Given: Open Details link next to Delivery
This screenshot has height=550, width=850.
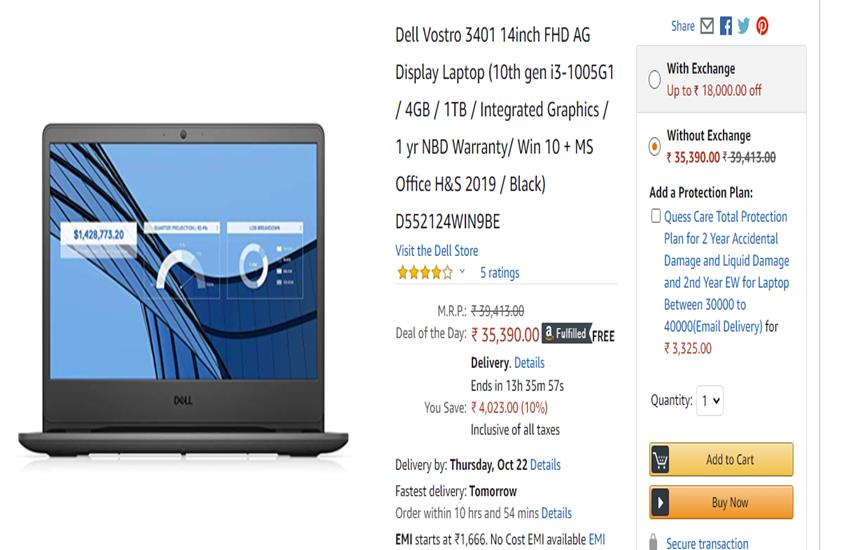Looking at the screenshot, I should pyautogui.click(x=529, y=363).
